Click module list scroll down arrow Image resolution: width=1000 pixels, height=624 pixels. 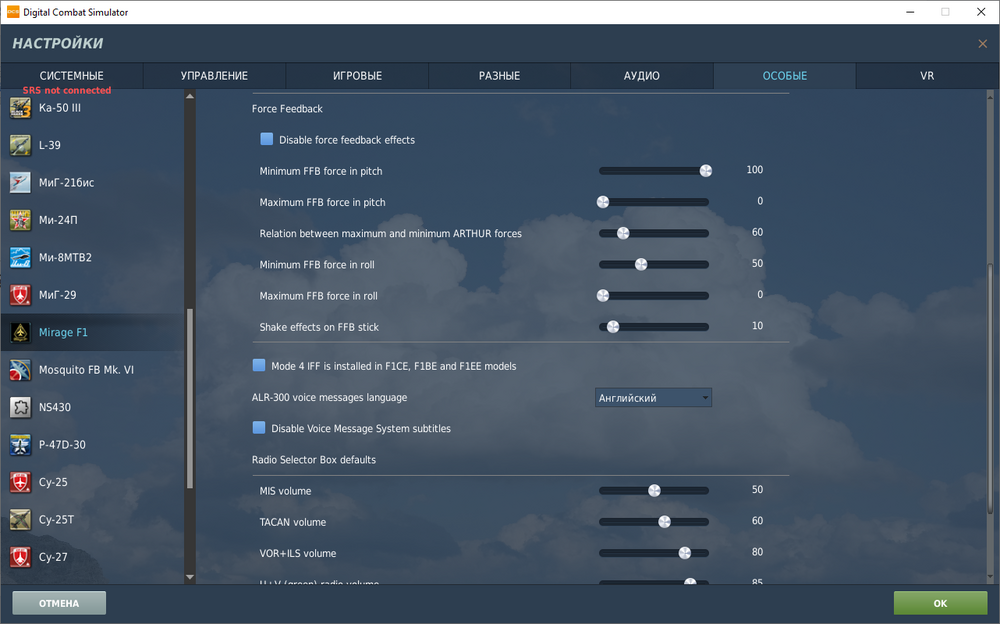pos(189,577)
